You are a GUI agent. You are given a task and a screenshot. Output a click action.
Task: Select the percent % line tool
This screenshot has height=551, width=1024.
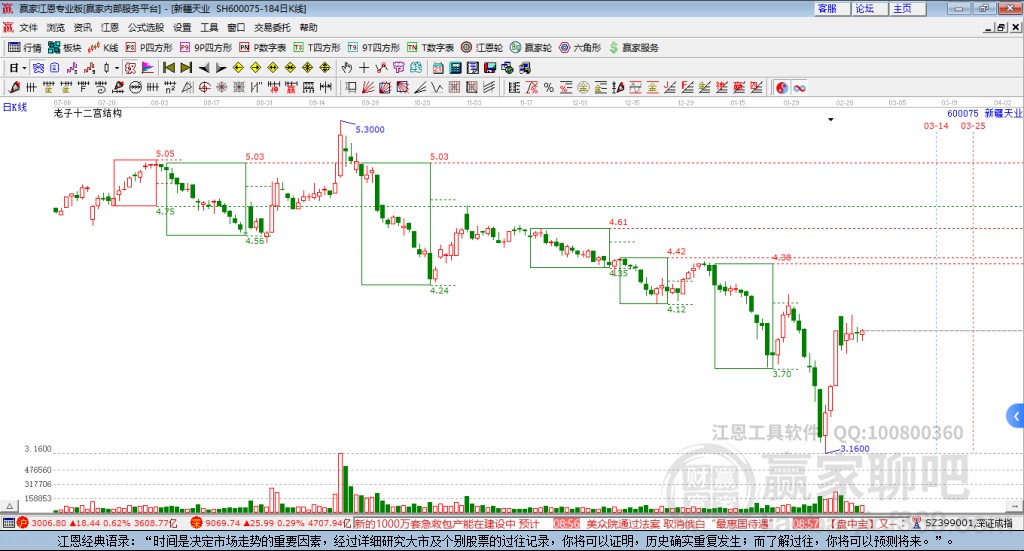click(x=549, y=87)
